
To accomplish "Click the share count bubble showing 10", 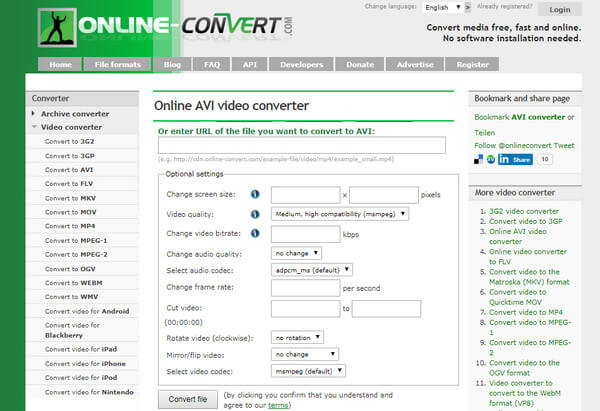I will coord(545,159).
